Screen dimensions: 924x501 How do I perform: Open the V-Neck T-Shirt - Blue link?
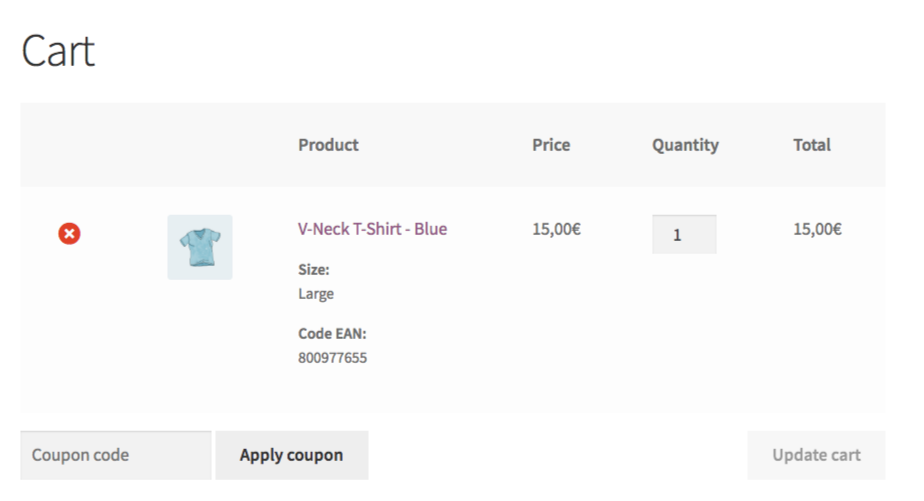point(372,229)
